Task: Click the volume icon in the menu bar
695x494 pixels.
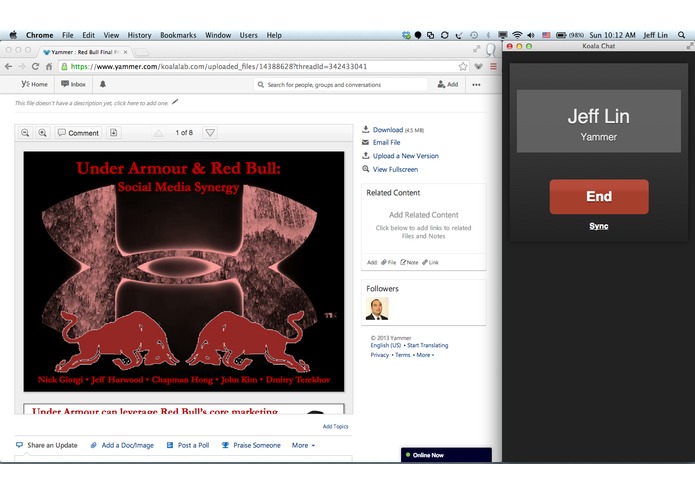Action: [531, 35]
